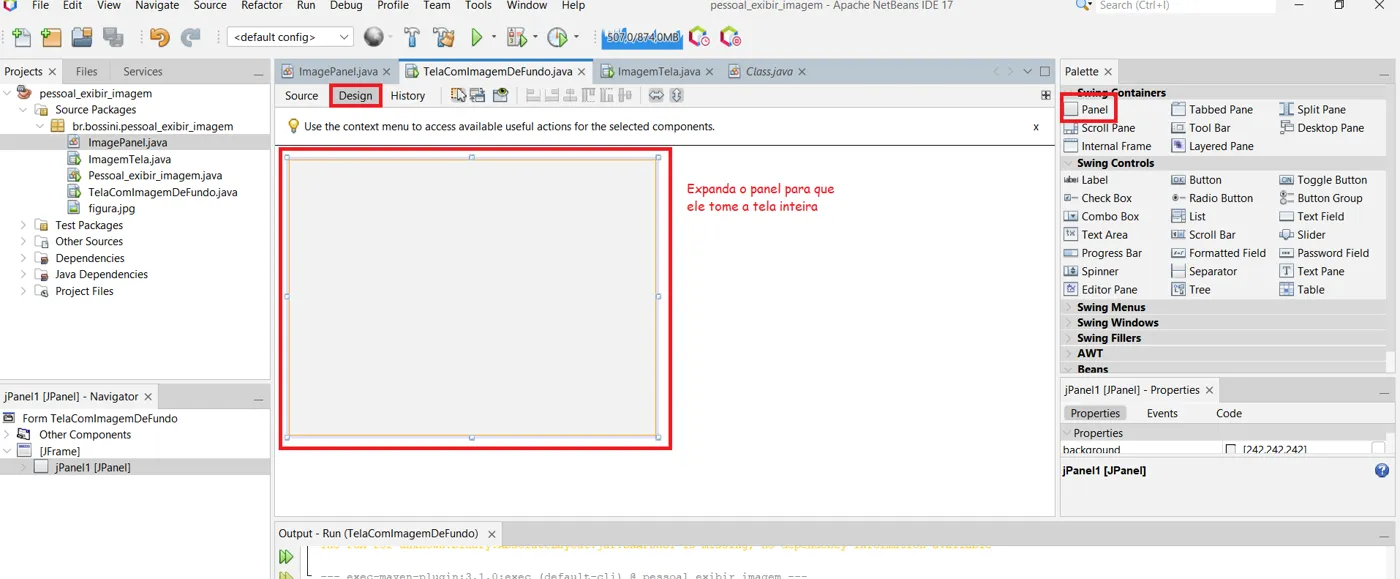Click the horizontal resizability icon
Screen dimensions: 1400x579
tap(656, 95)
